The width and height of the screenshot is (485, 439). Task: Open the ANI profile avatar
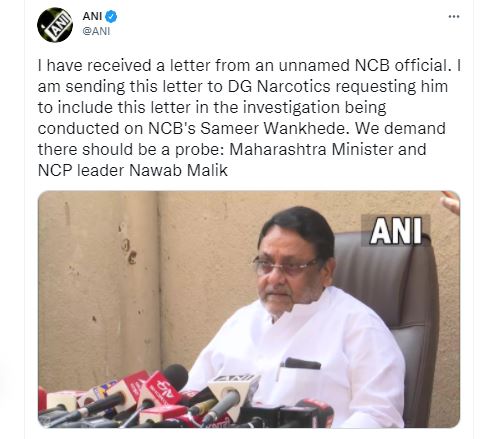55,25
